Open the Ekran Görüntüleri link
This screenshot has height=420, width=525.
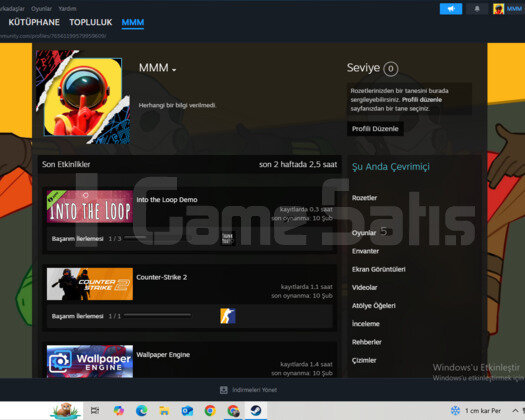click(x=379, y=269)
